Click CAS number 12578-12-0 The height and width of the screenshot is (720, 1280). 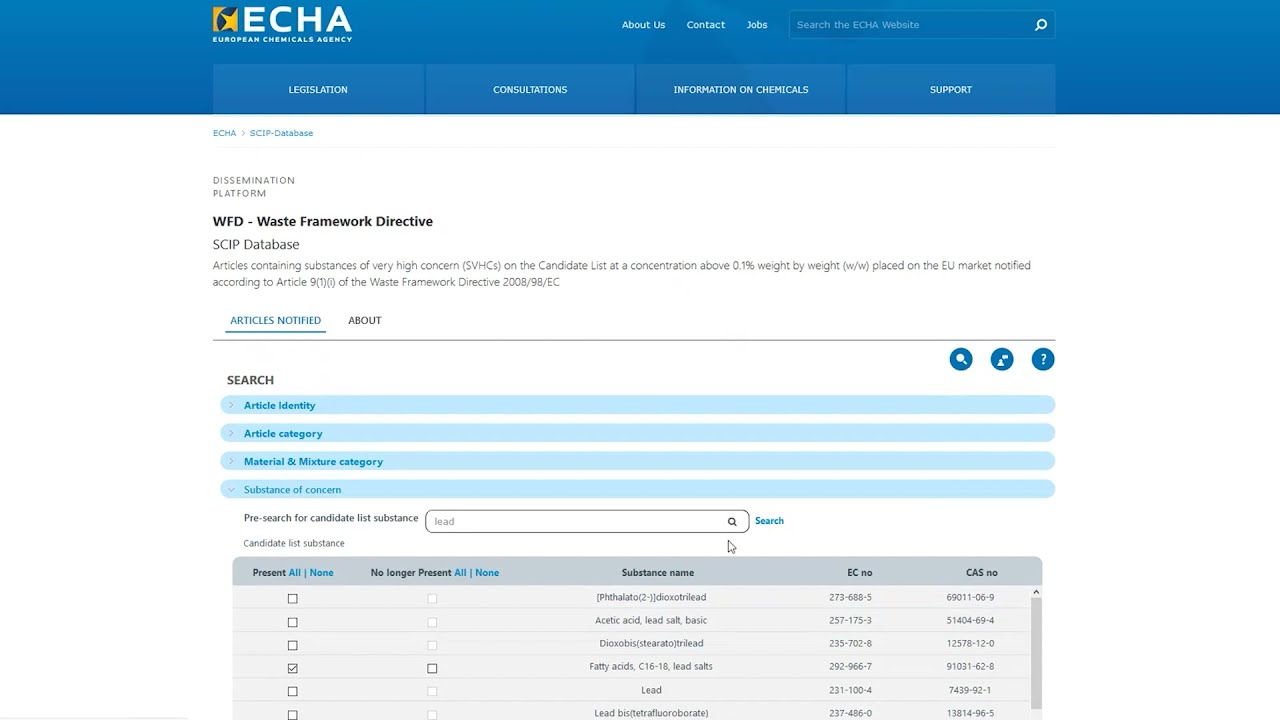(970, 644)
